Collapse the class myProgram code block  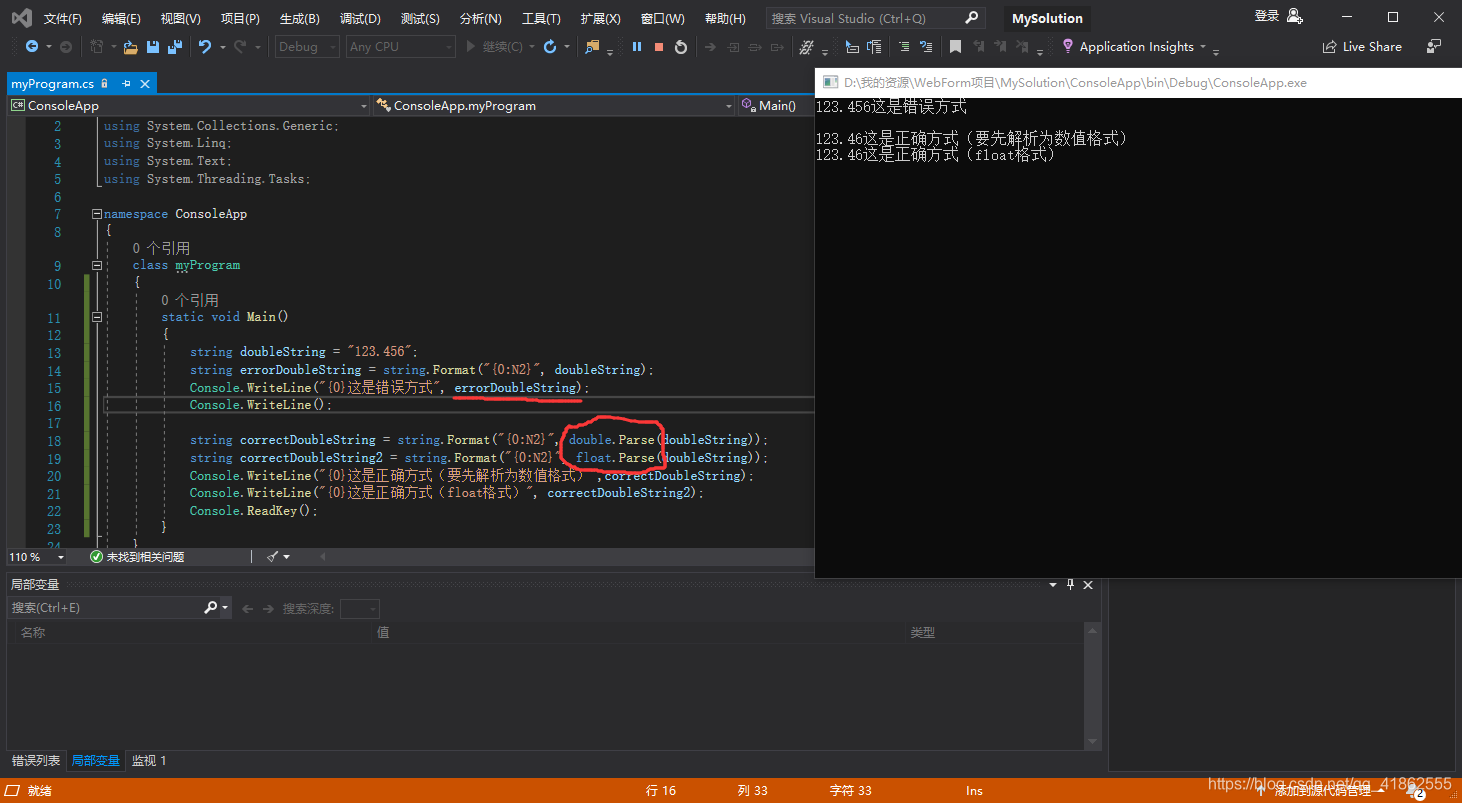pyautogui.click(x=97, y=265)
